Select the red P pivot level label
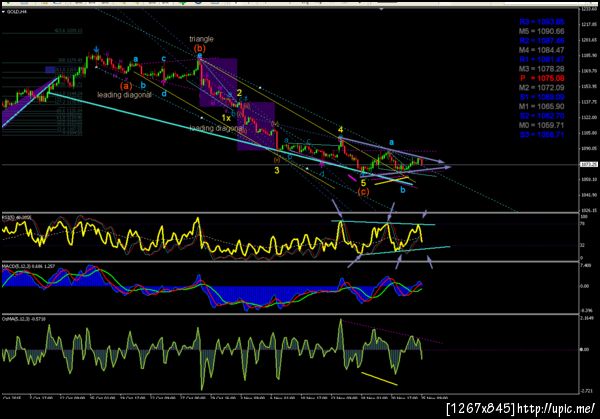The image size is (600, 419). pyautogui.click(x=541, y=78)
